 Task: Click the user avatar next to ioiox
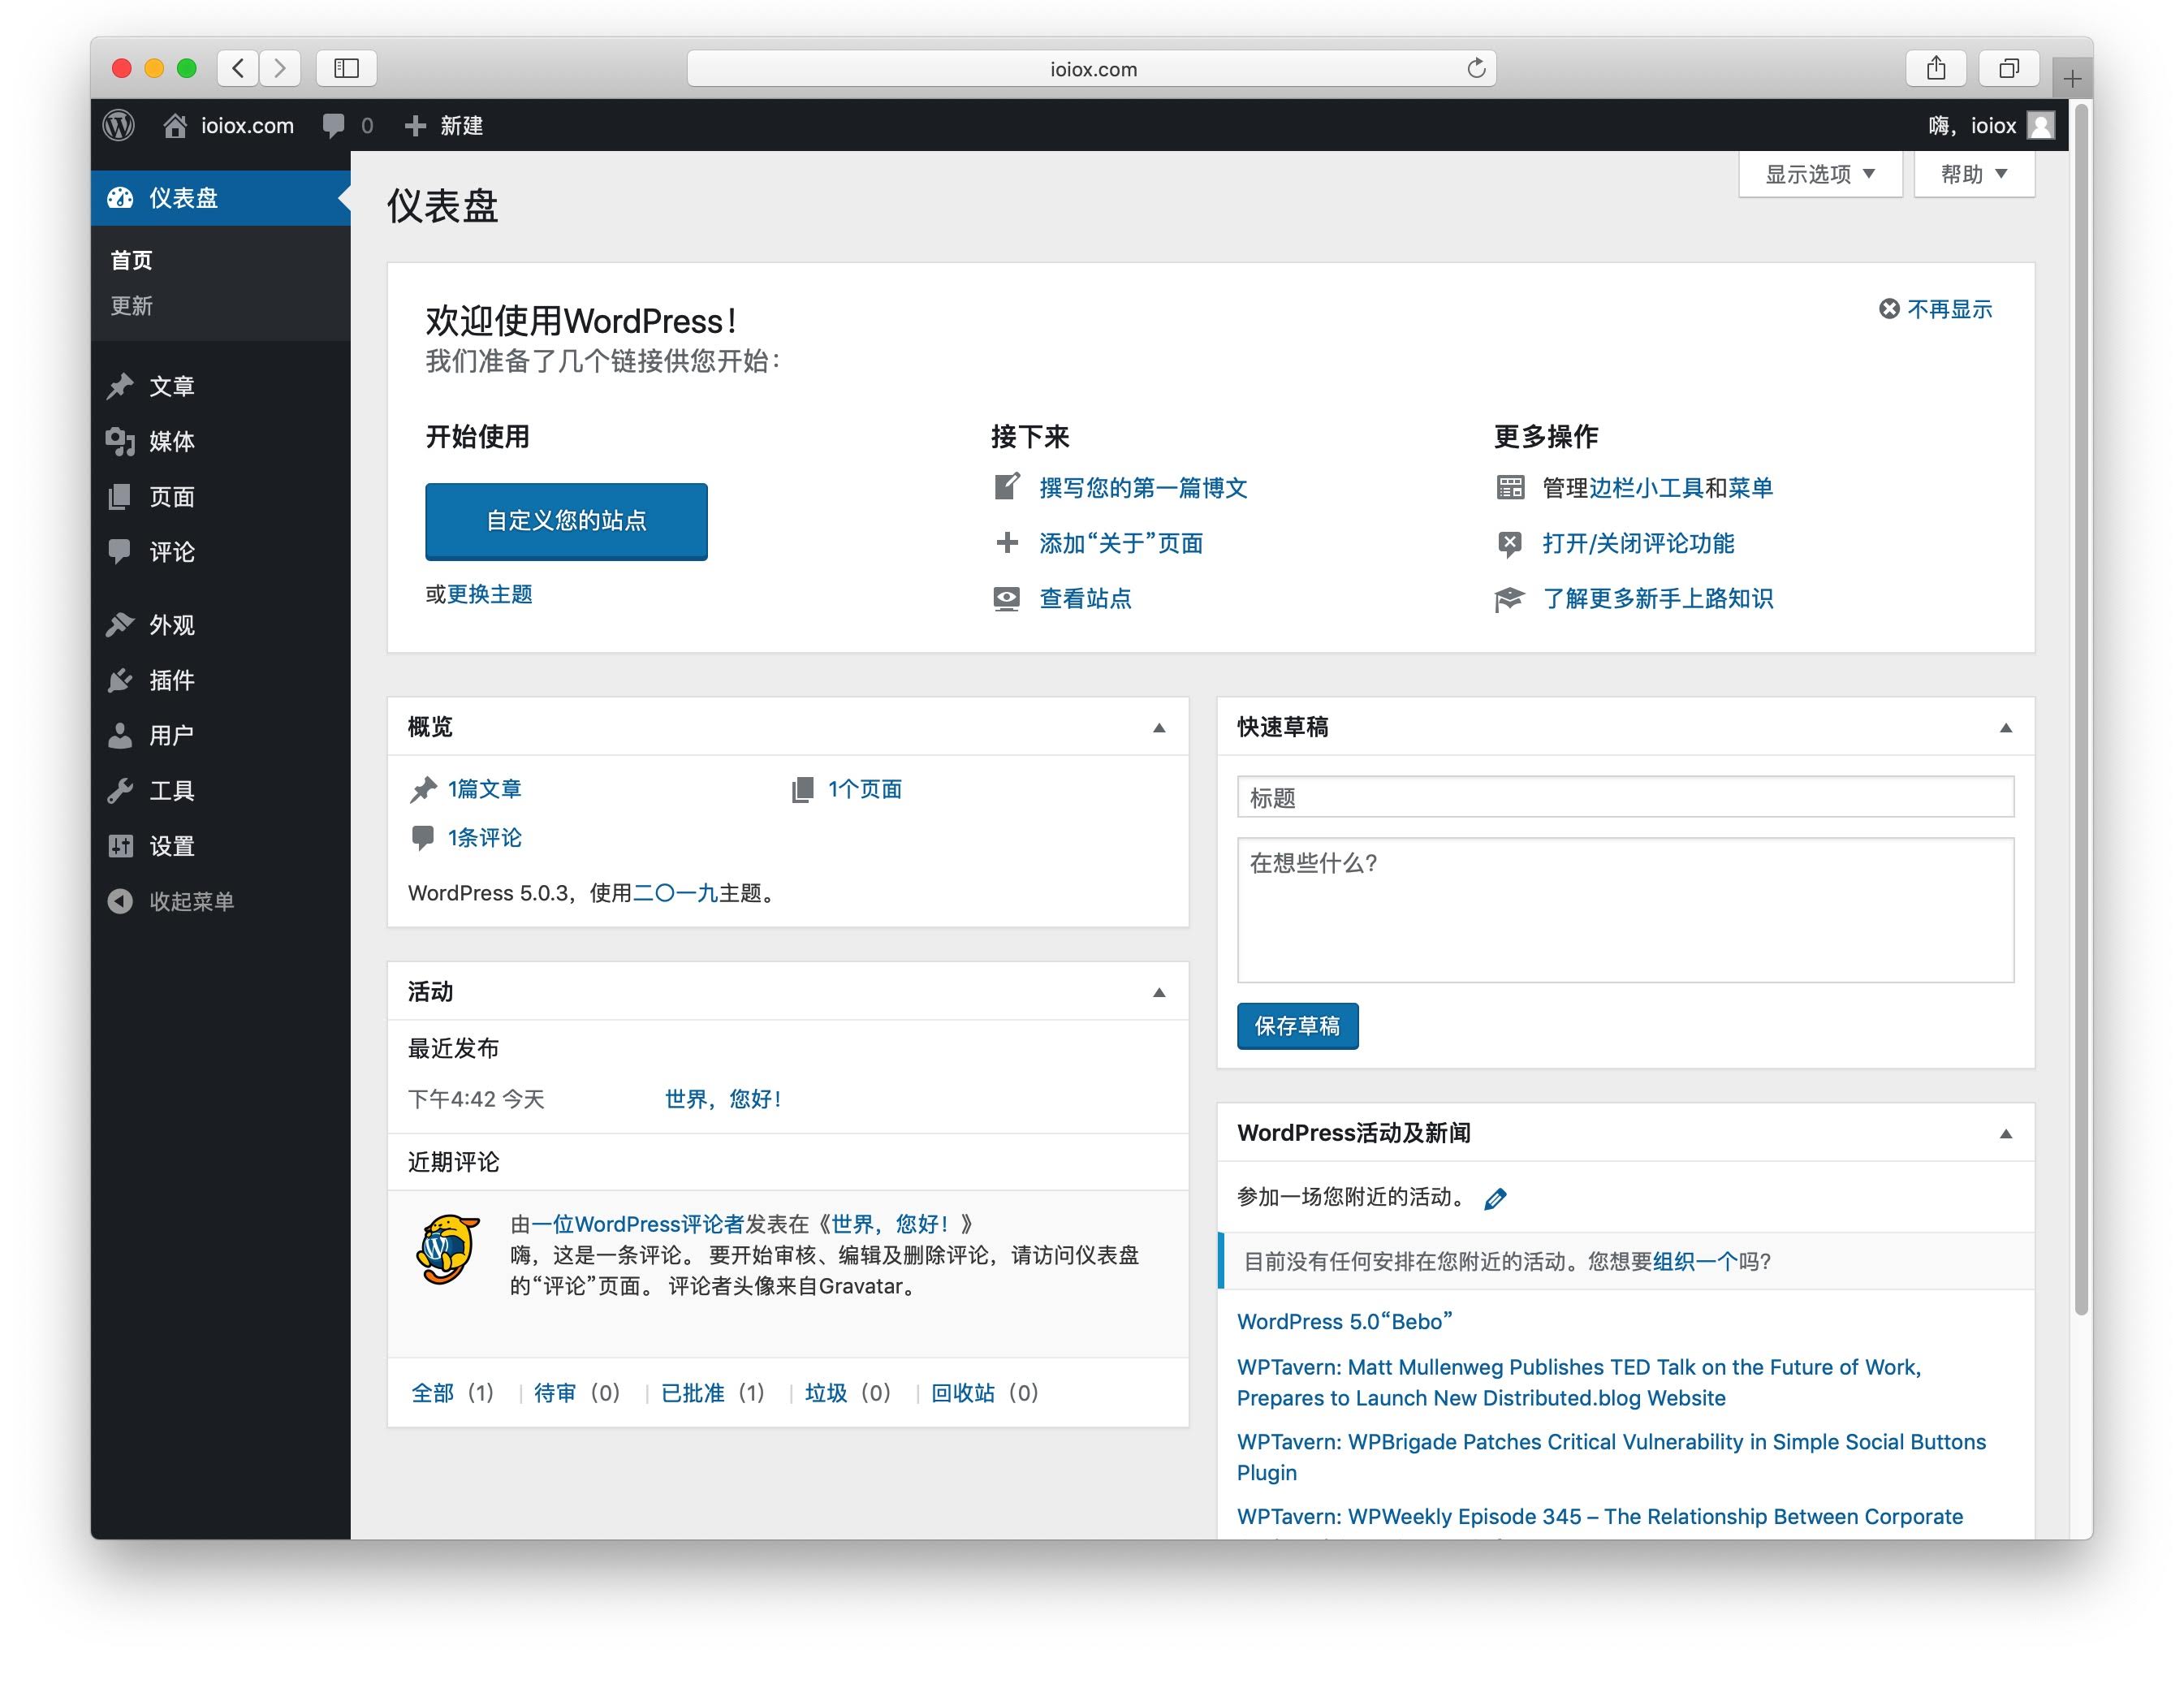coord(2040,125)
